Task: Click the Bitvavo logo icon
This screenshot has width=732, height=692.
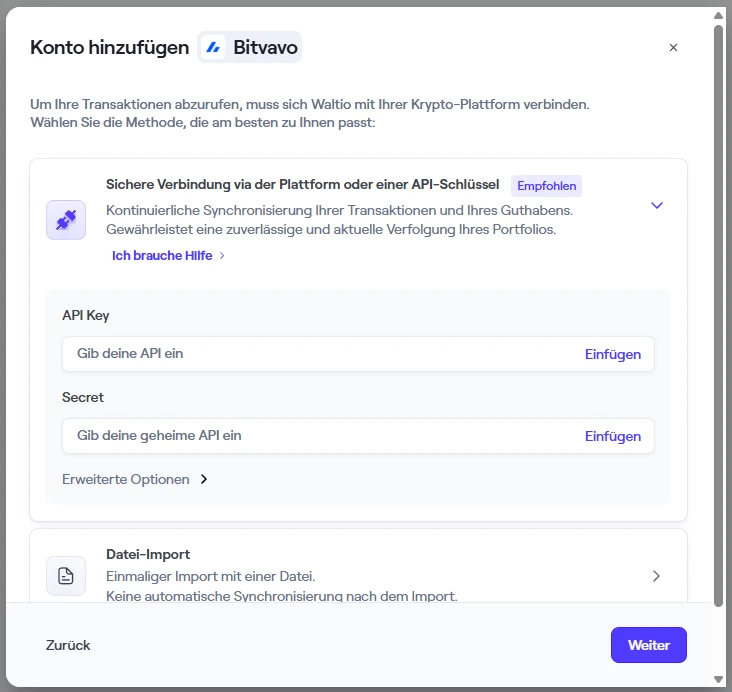Action: click(x=213, y=47)
